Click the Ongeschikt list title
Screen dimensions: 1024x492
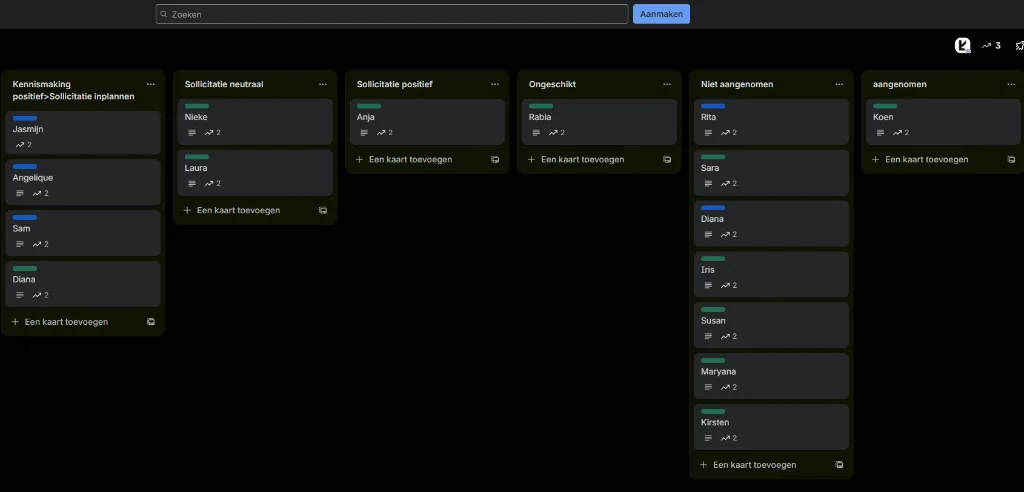552,84
